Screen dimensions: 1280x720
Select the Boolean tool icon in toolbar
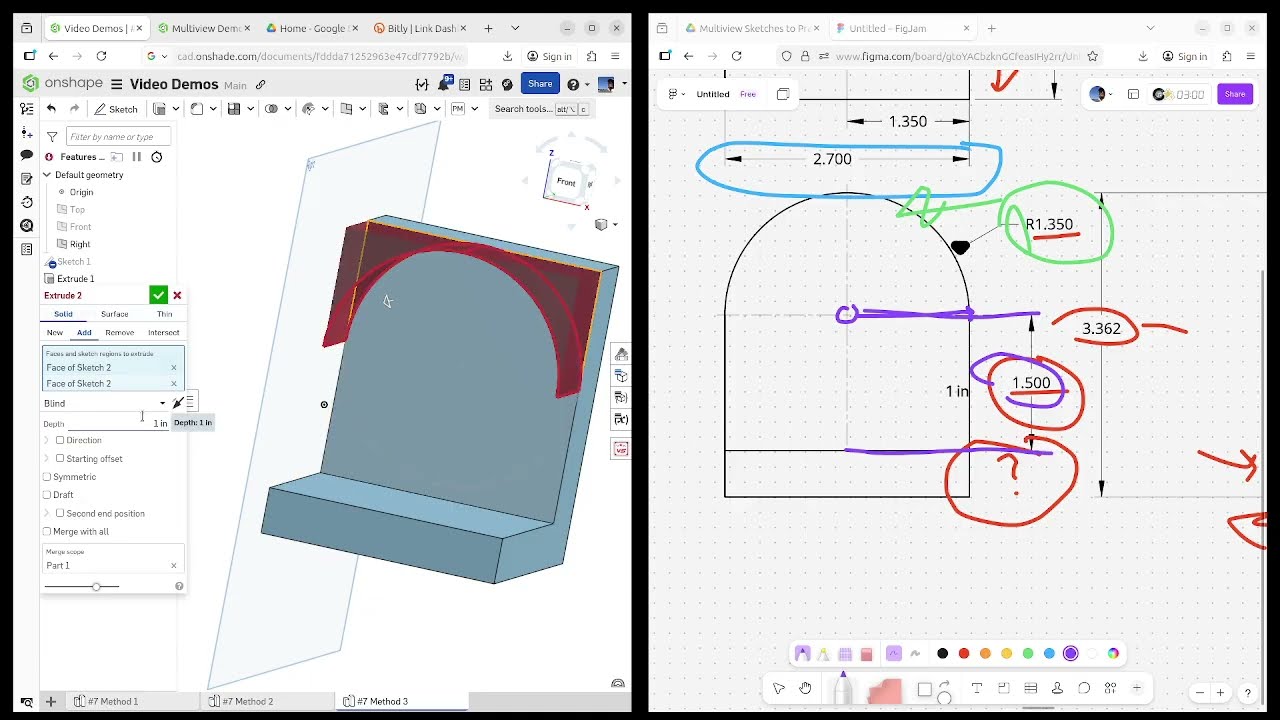pyautogui.click(x=271, y=109)
